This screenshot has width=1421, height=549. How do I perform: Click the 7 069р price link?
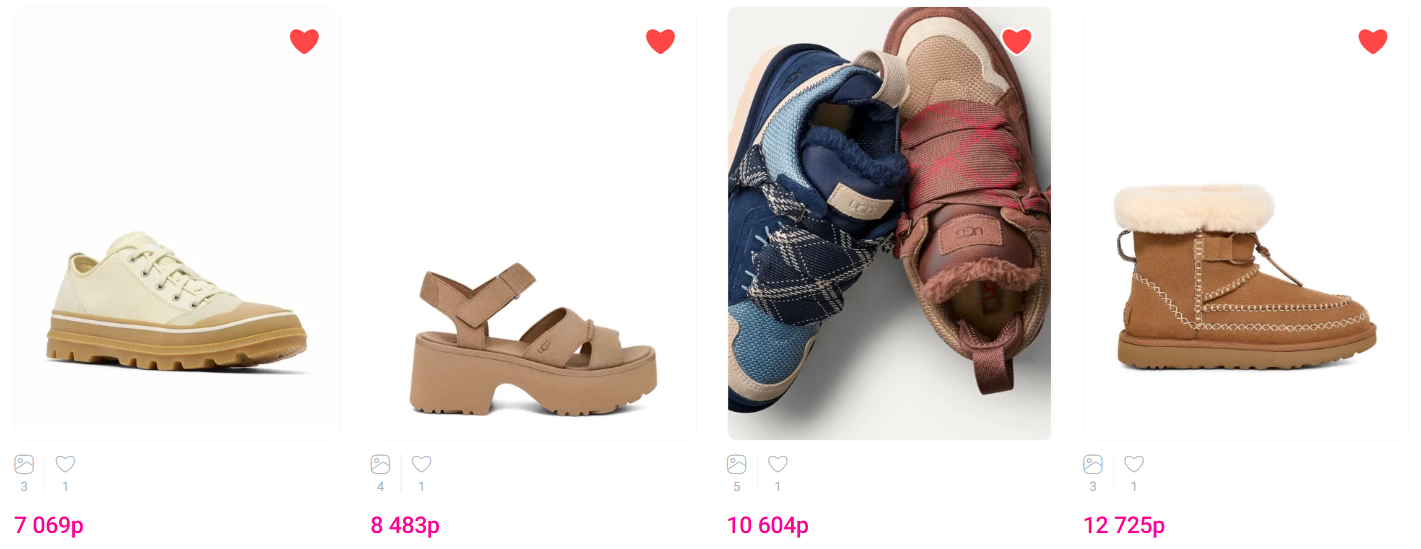[x=49, y=525]
